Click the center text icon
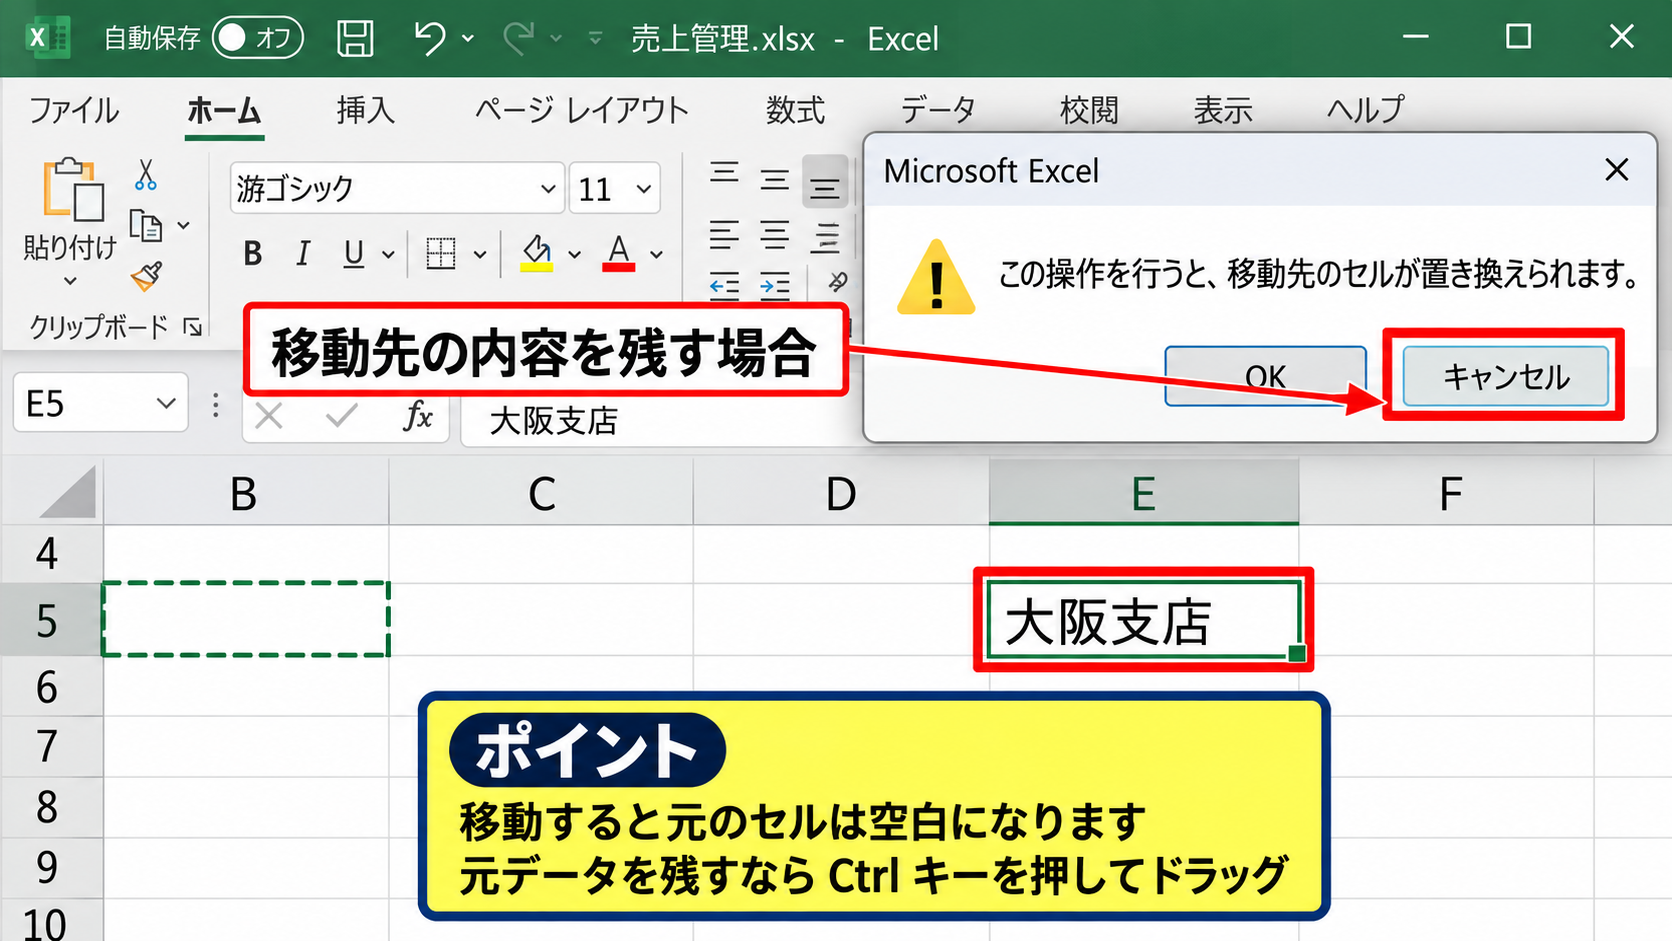1672x941 pixels. click(774, 236)
